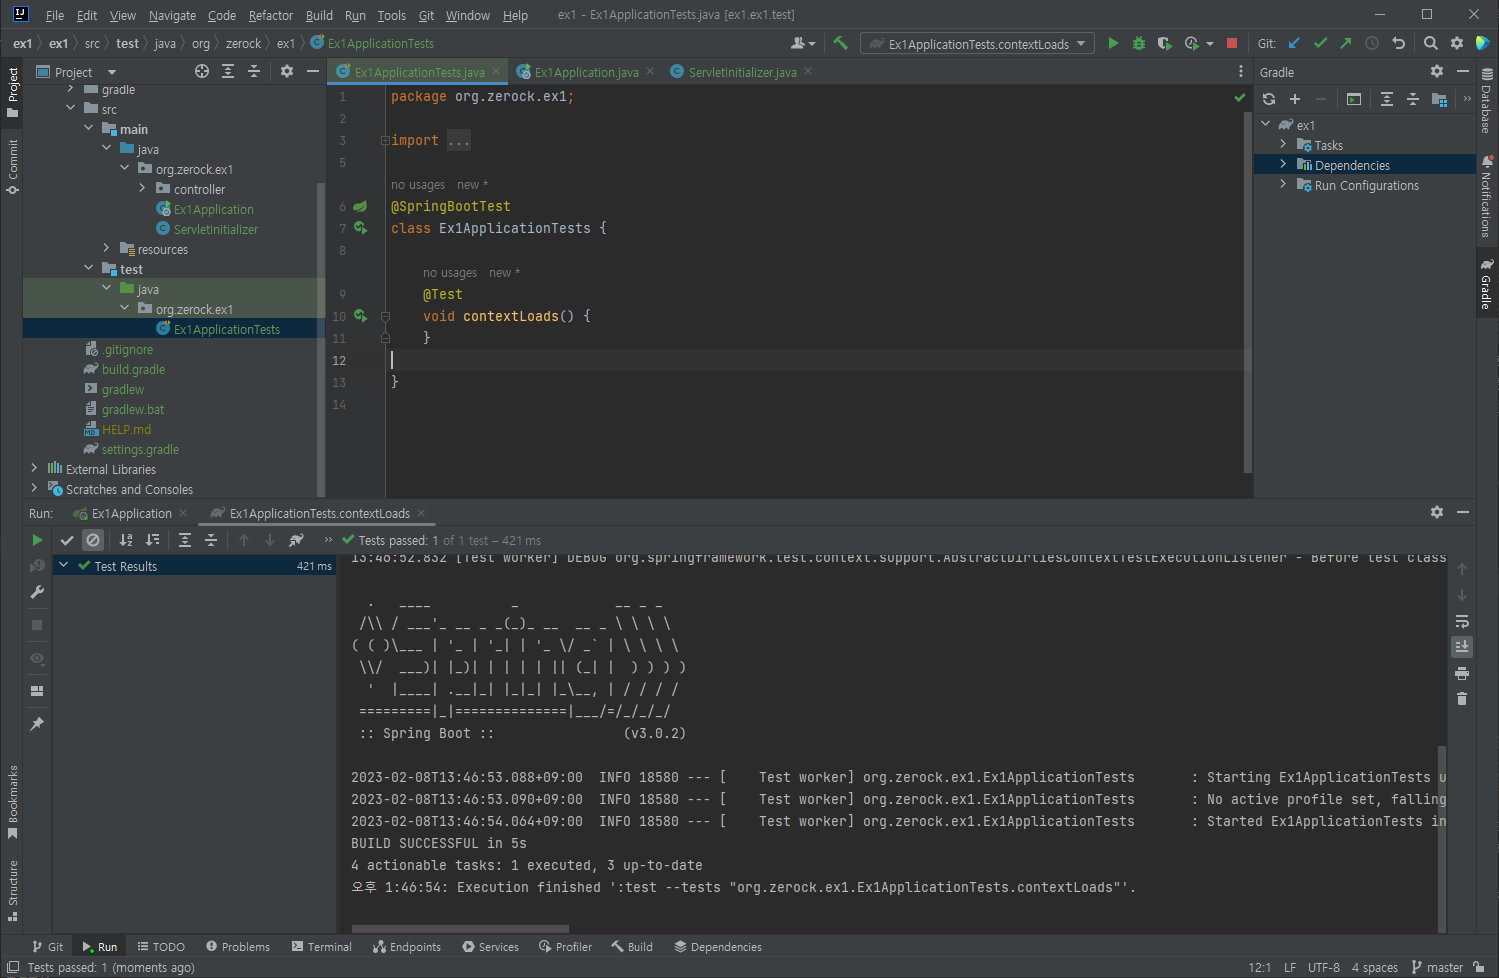The height and width of the screenshot is (978, 1499).
Task: Select opened file target icon in Project panel
Action: pyautogui.click(x=202, y=71)
